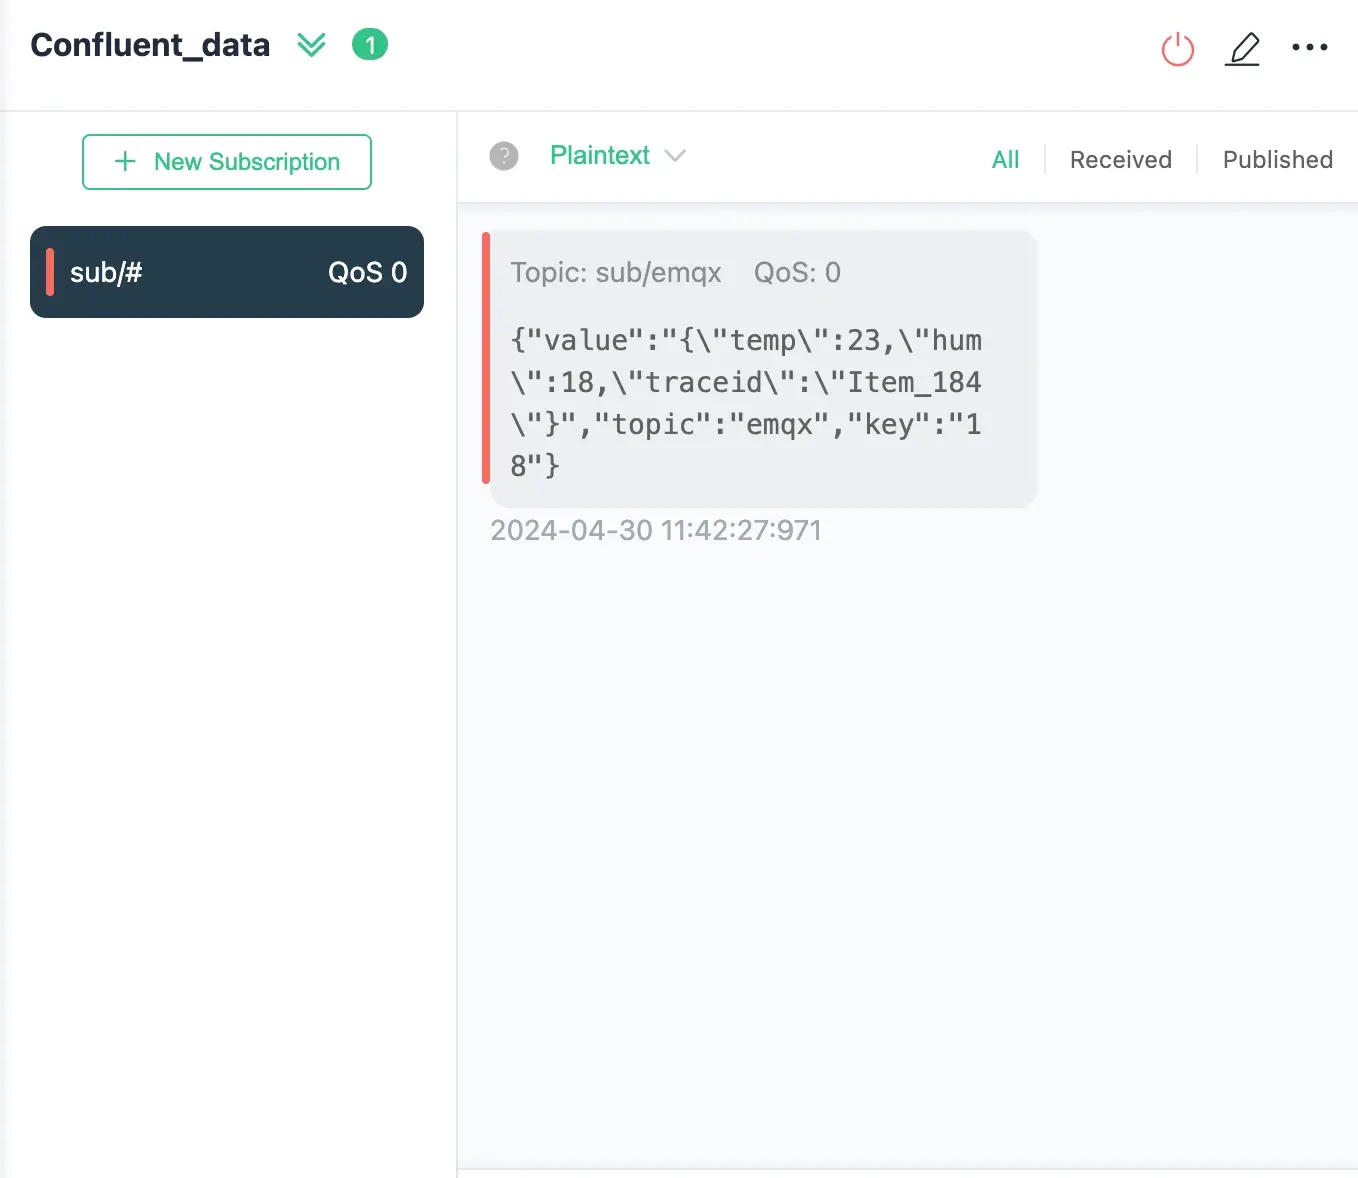Screen dimensions: 1358x1178
Task: Click the message timestamp below the bubble
Action: (656, 530)
